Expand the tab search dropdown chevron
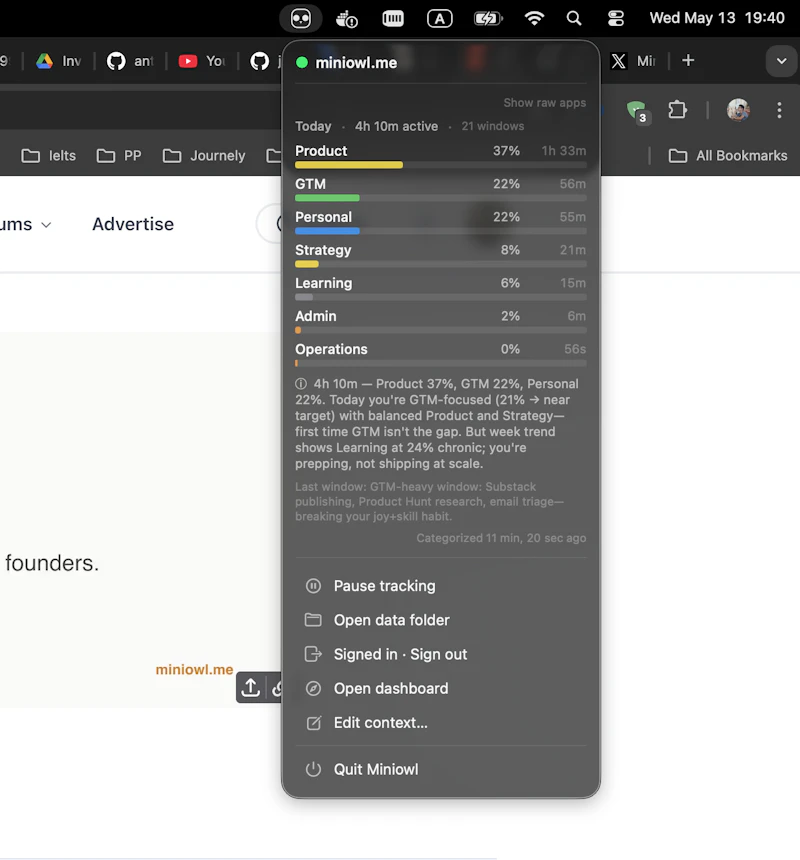This screenshot has height=860, width=800. tap(781, 61)
